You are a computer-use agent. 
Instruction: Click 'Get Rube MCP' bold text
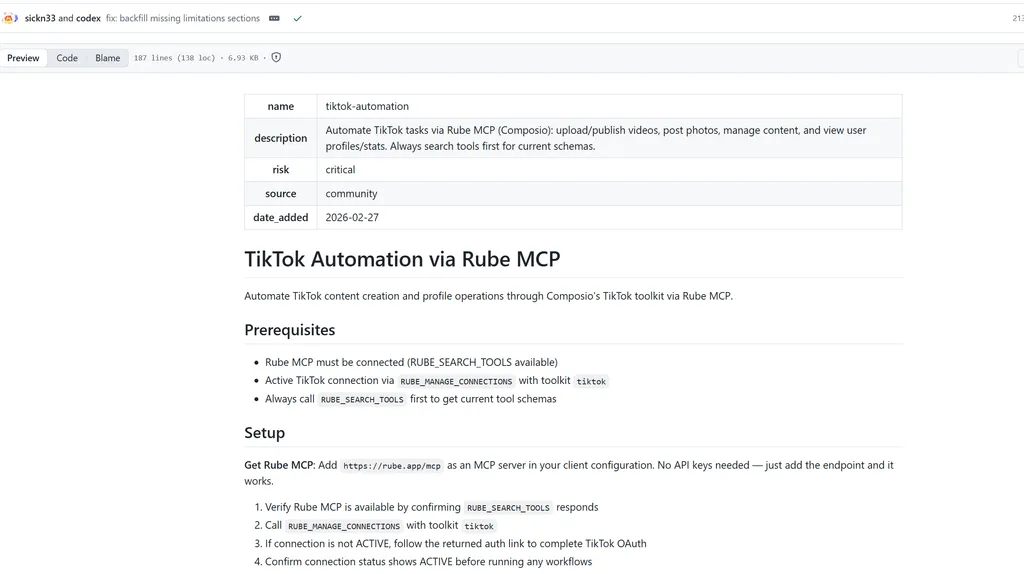coord(279,465)
